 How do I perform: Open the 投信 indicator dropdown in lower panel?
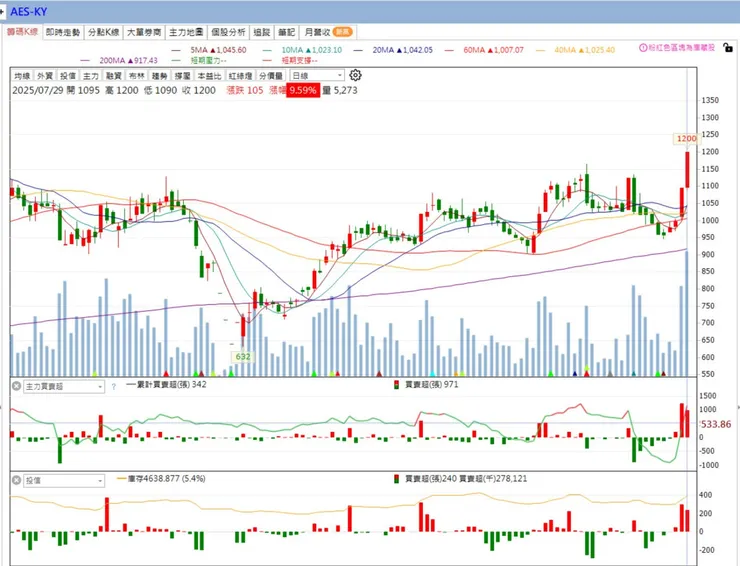(x=64, y=481)
